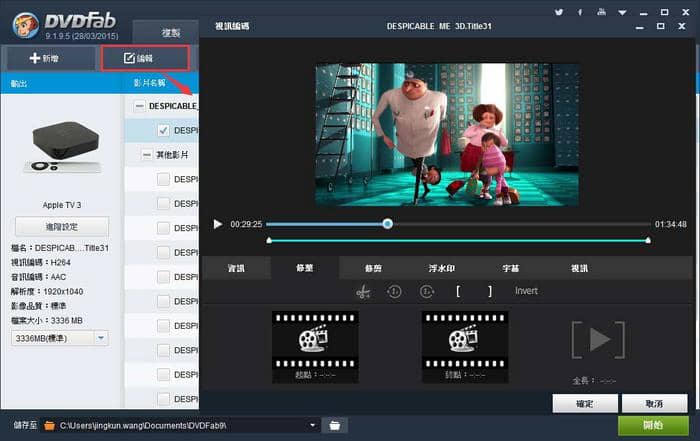The image size is (700, 441).
Task: Click the 1920x1040 resolution text
Action: 63,291
